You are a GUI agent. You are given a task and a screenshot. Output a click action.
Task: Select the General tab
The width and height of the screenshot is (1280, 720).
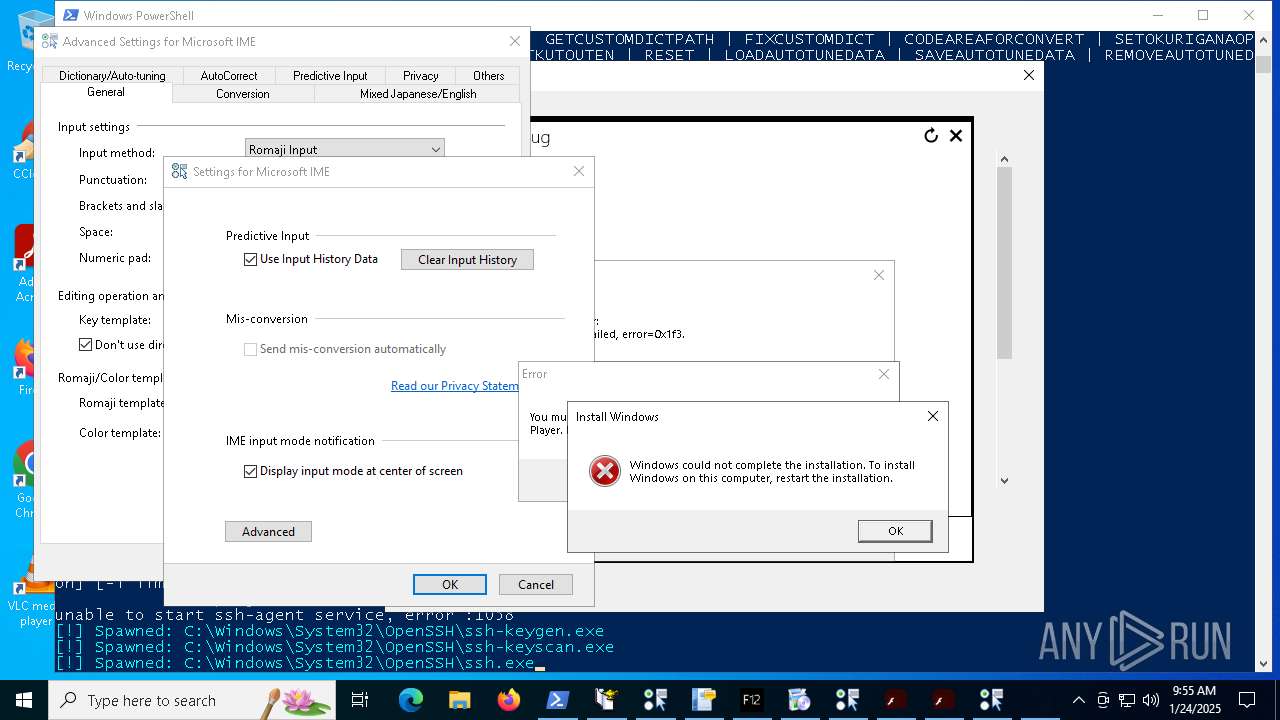[106, 92]
